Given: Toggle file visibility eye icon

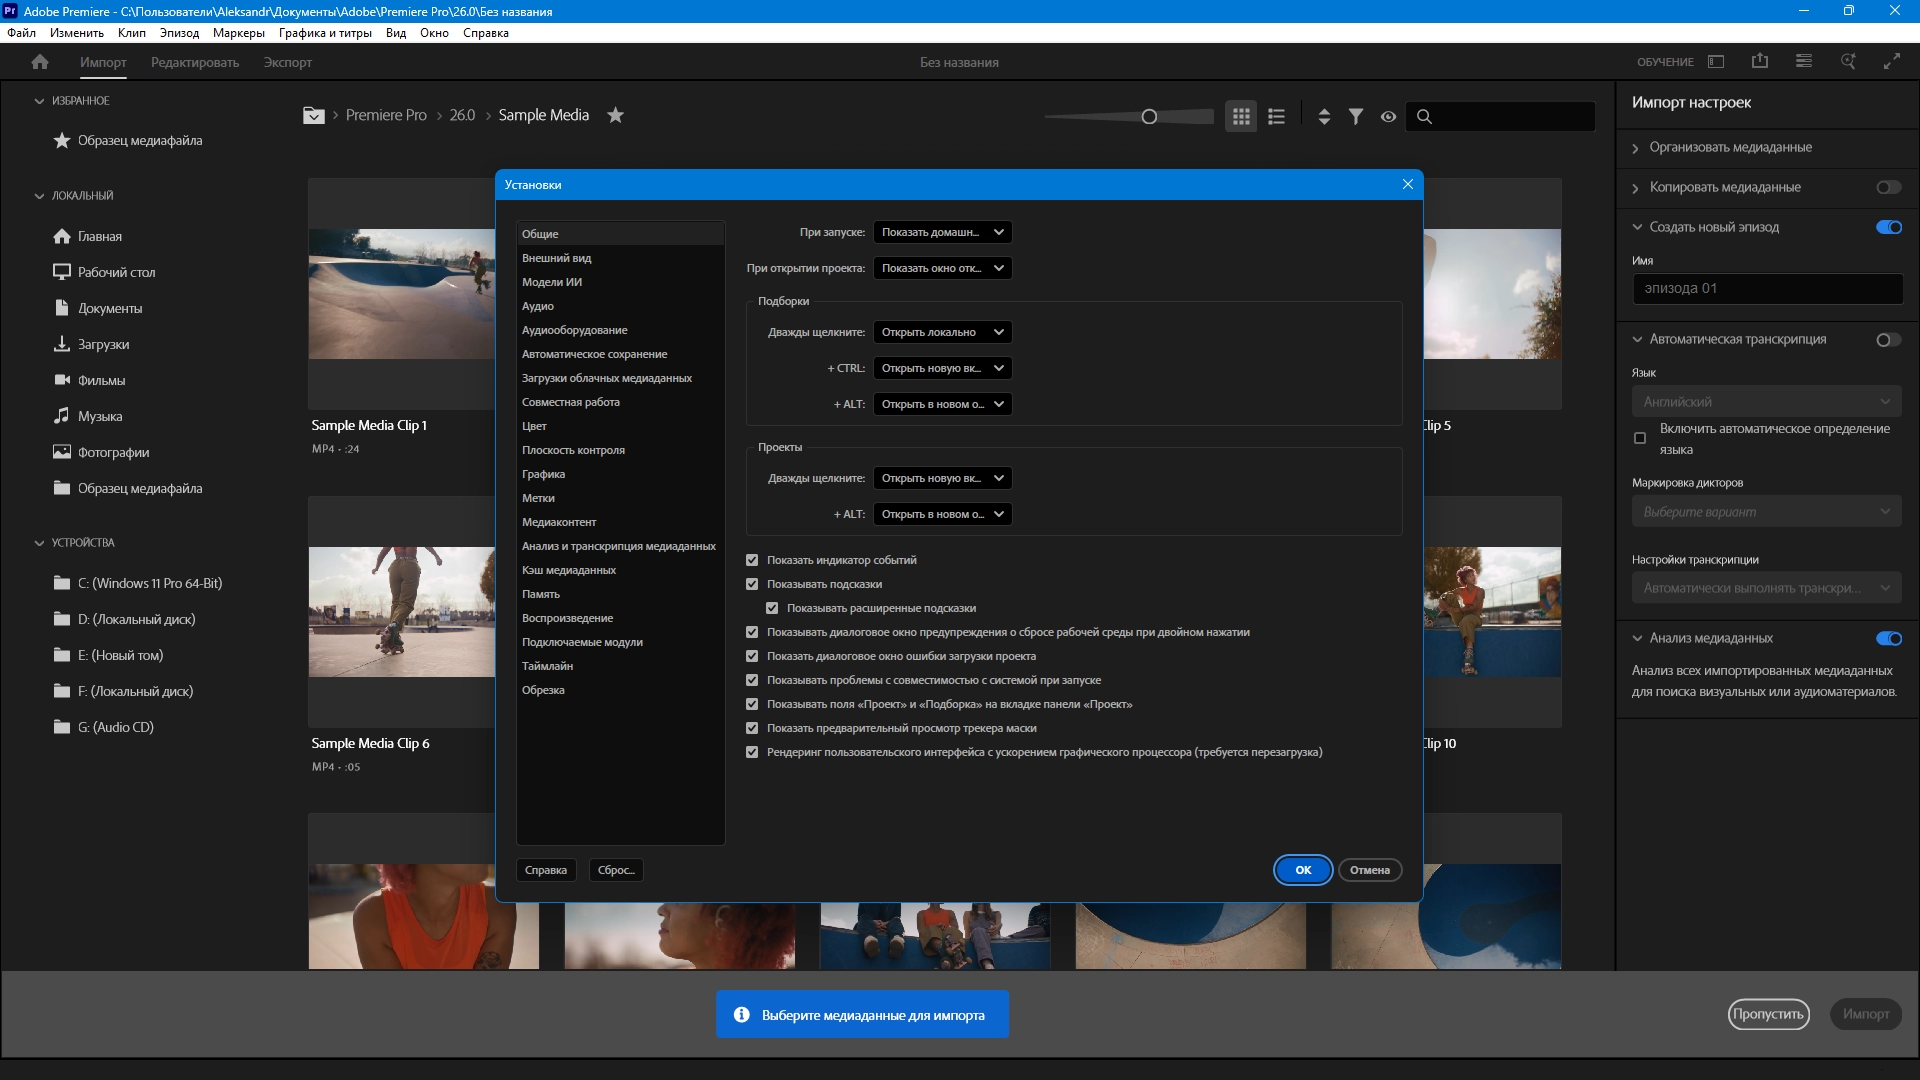Looking at the screenshot, I should [x=1388, y=116].
